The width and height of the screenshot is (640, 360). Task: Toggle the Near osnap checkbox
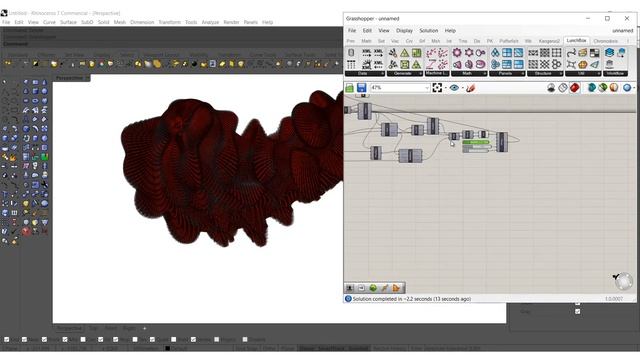(24, 339)
